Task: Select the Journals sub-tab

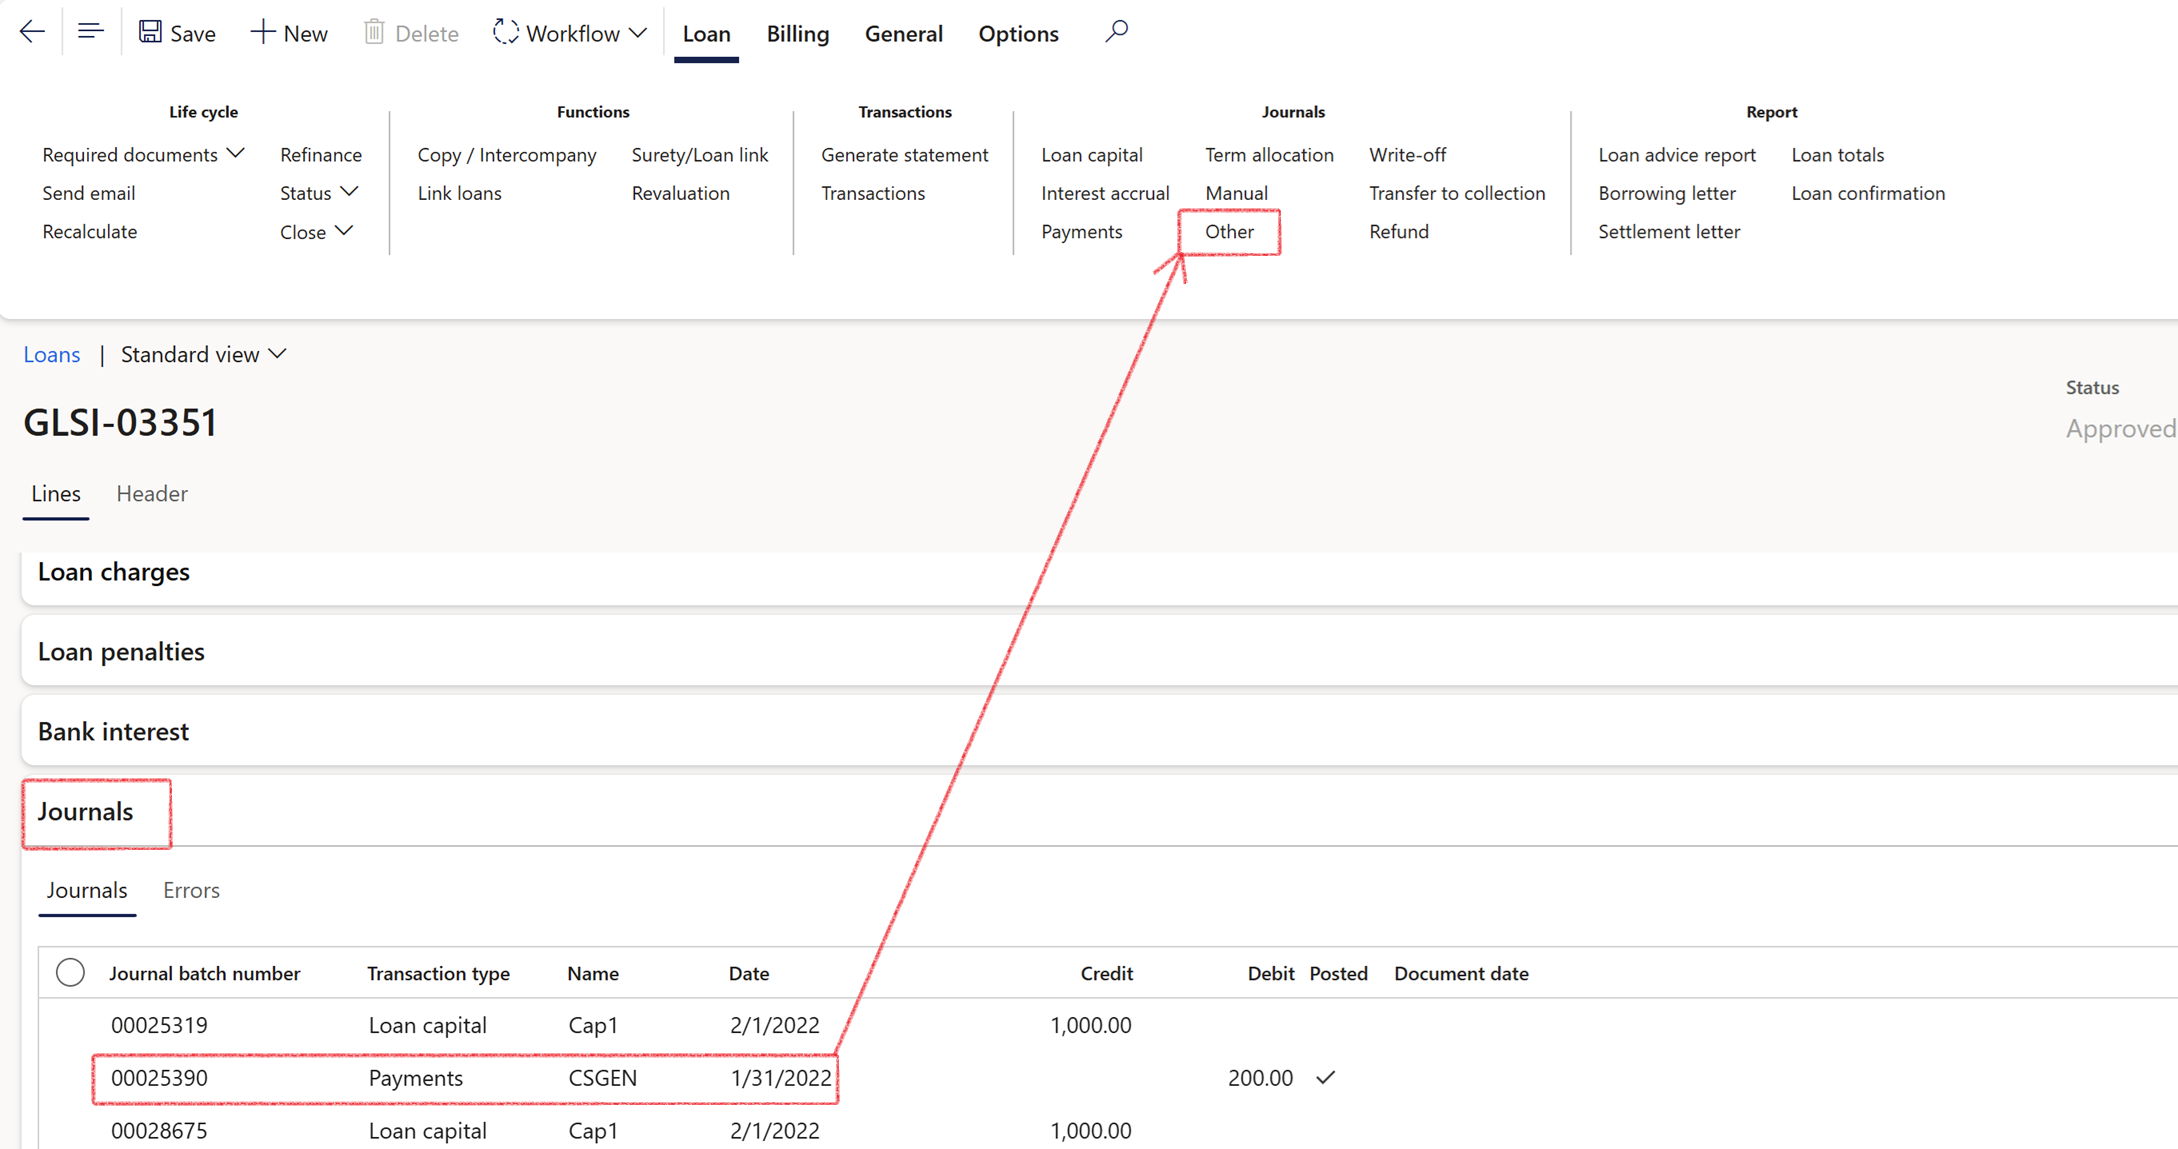Action: 87,890
